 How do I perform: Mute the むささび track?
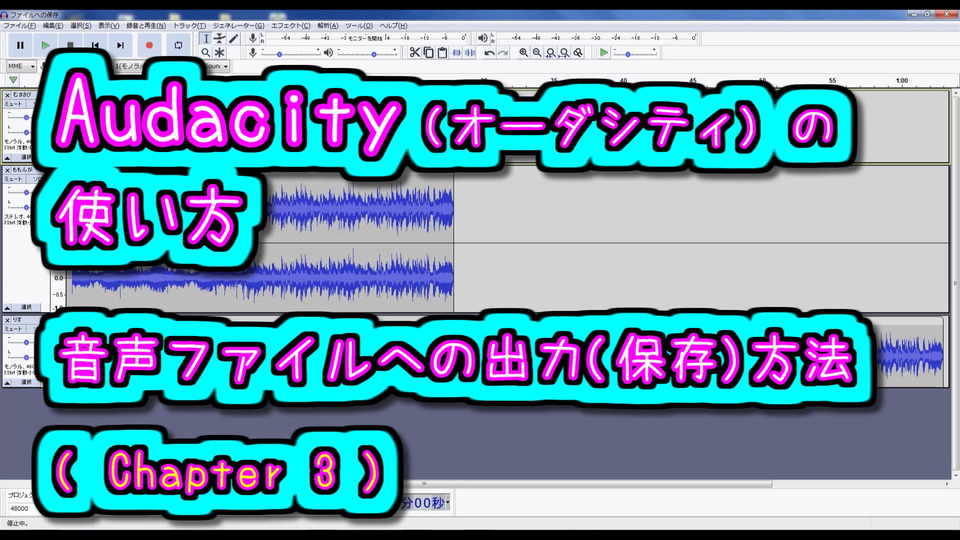coord(13,104)
